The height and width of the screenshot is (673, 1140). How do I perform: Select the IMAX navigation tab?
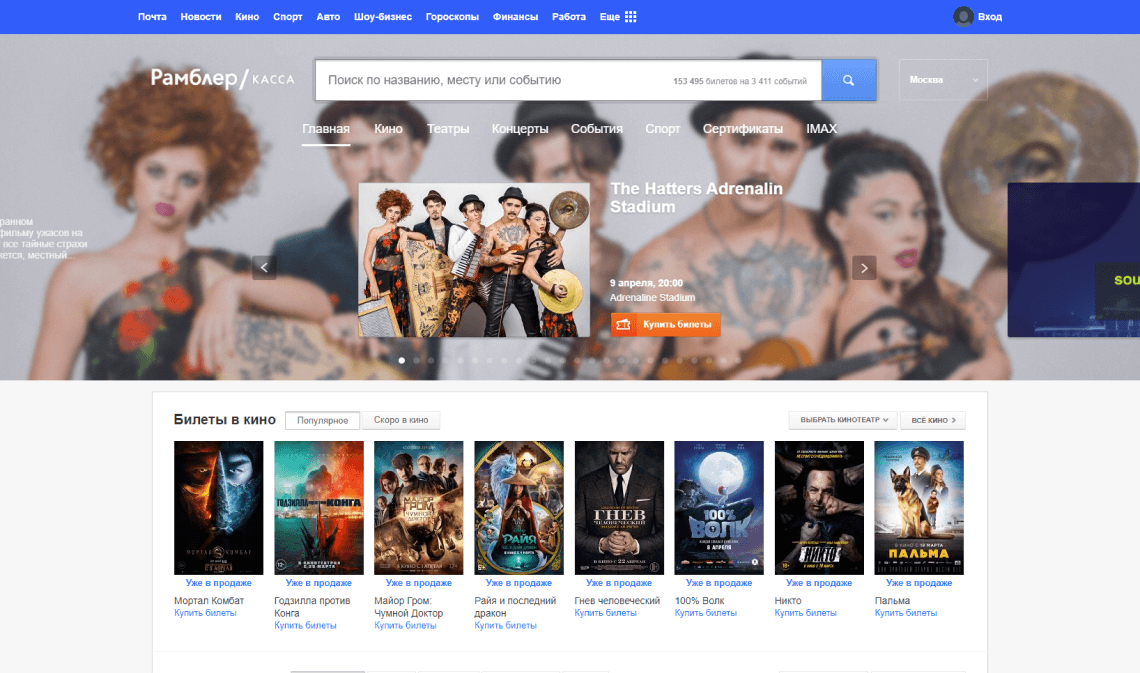click(822, 129)
